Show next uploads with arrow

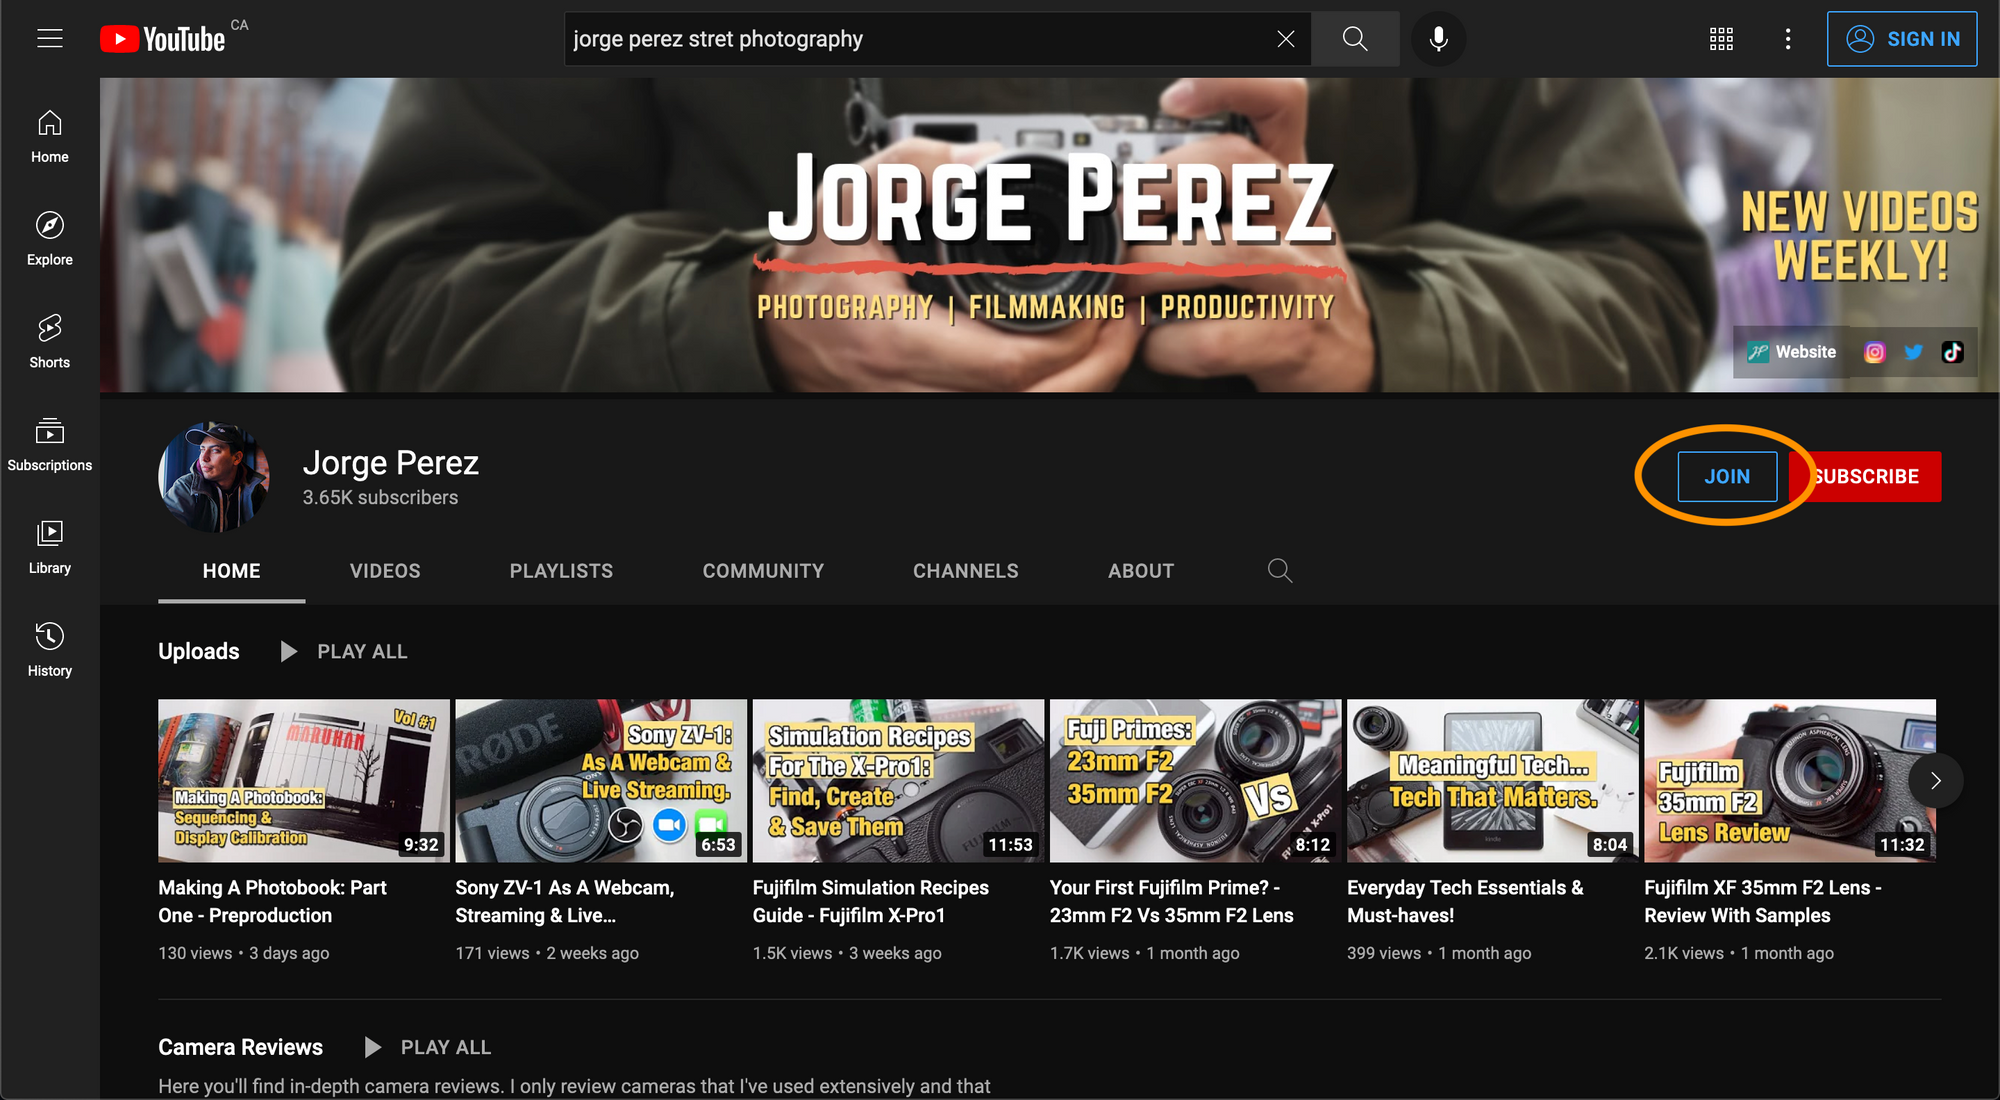tap(1935, 781)
